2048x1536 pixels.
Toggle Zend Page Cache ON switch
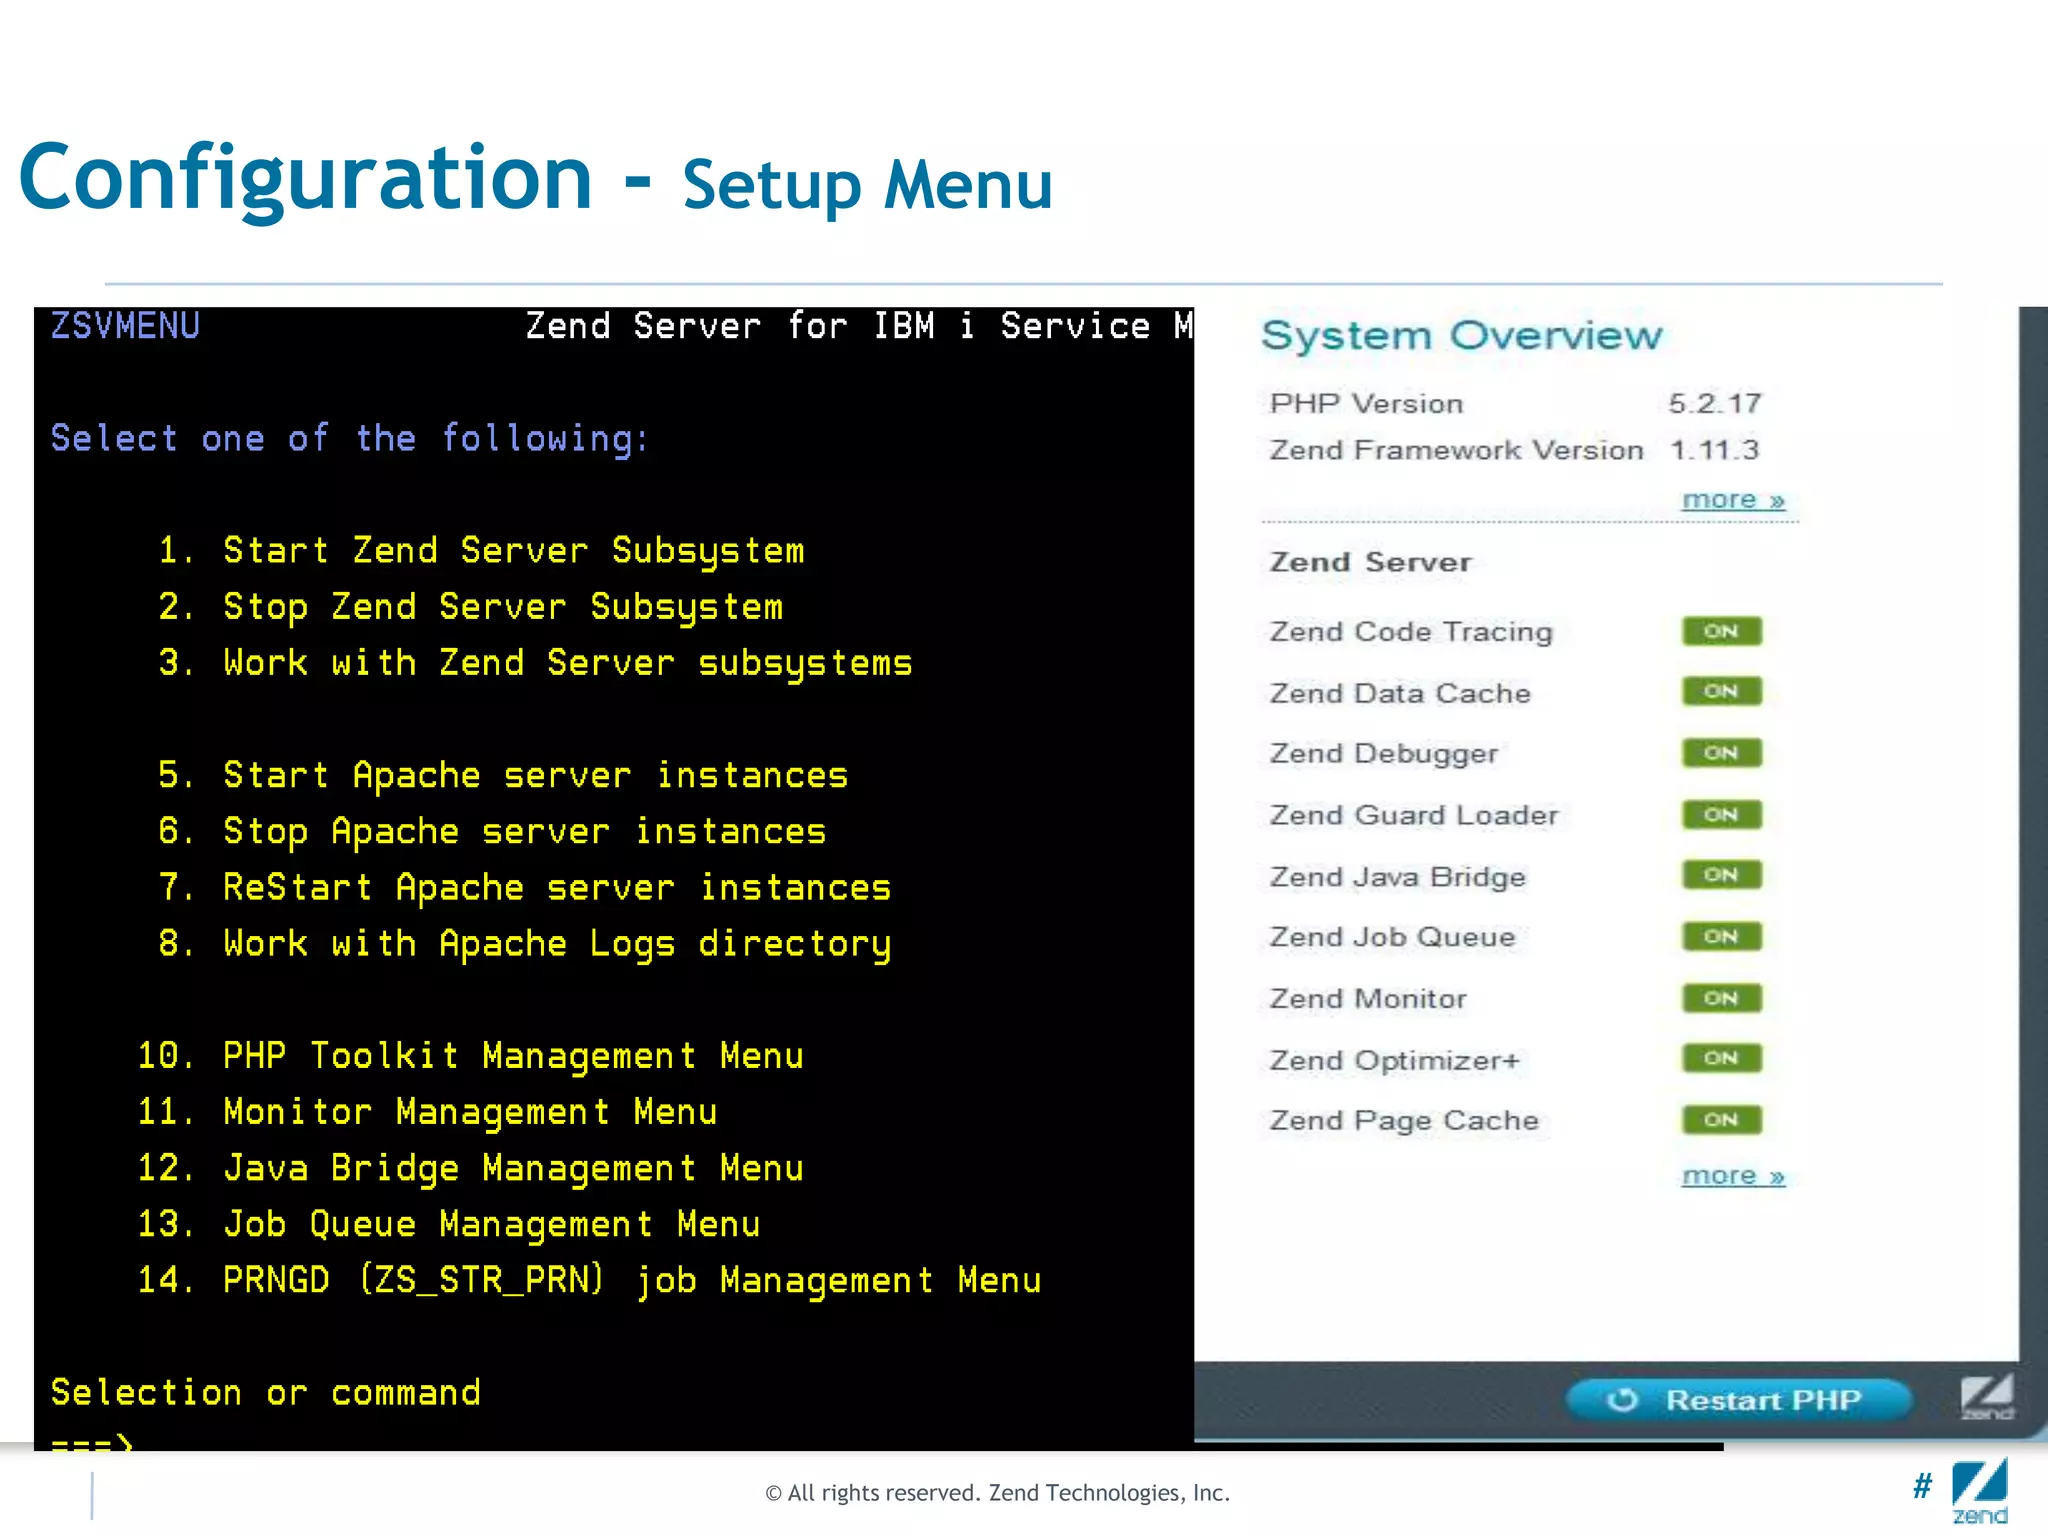coord(1721,1120)
